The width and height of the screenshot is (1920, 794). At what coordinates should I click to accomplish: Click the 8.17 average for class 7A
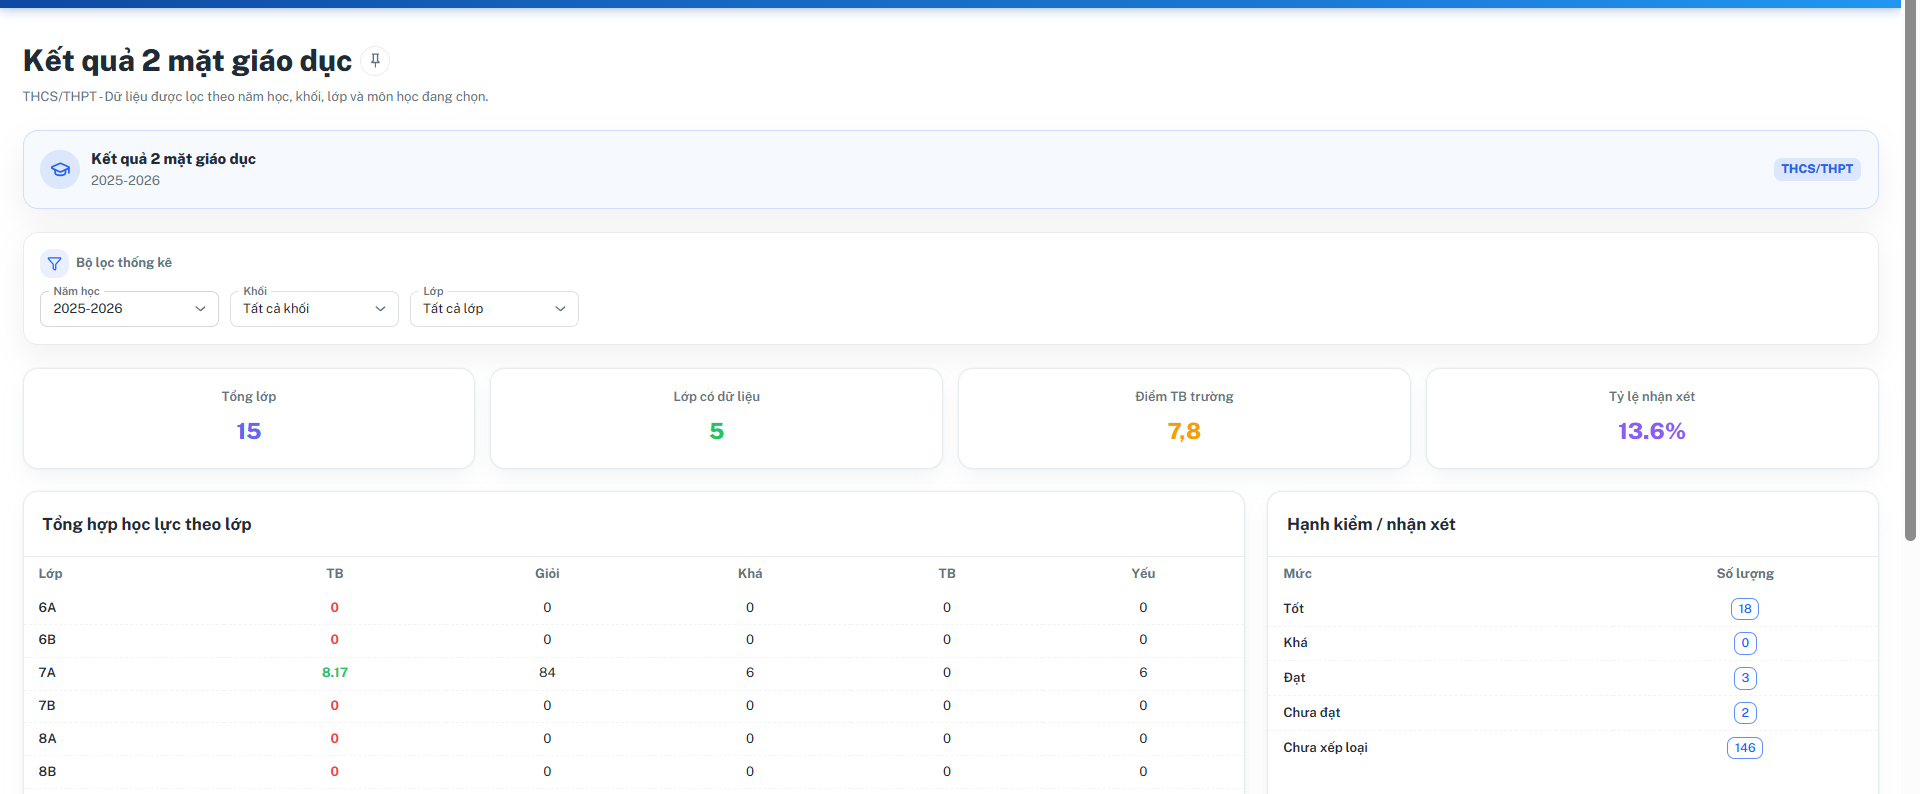pyautogui.click(x=335, y=673)
